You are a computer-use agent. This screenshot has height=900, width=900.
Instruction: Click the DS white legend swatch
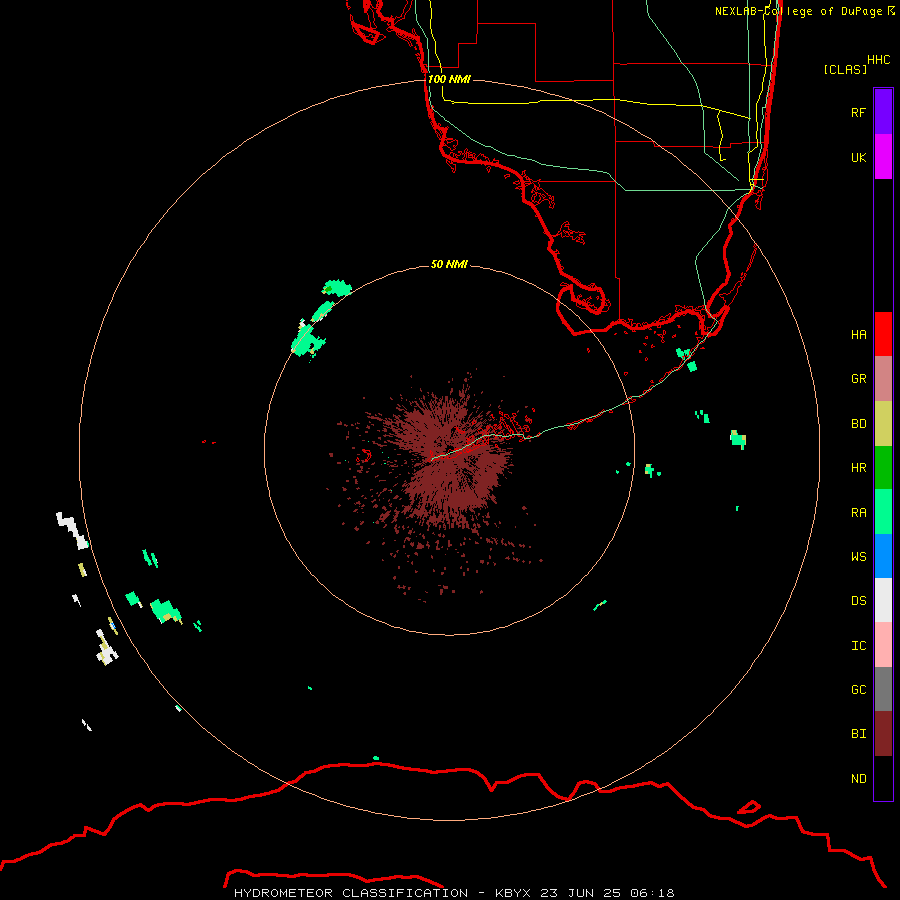click(883, 600)
